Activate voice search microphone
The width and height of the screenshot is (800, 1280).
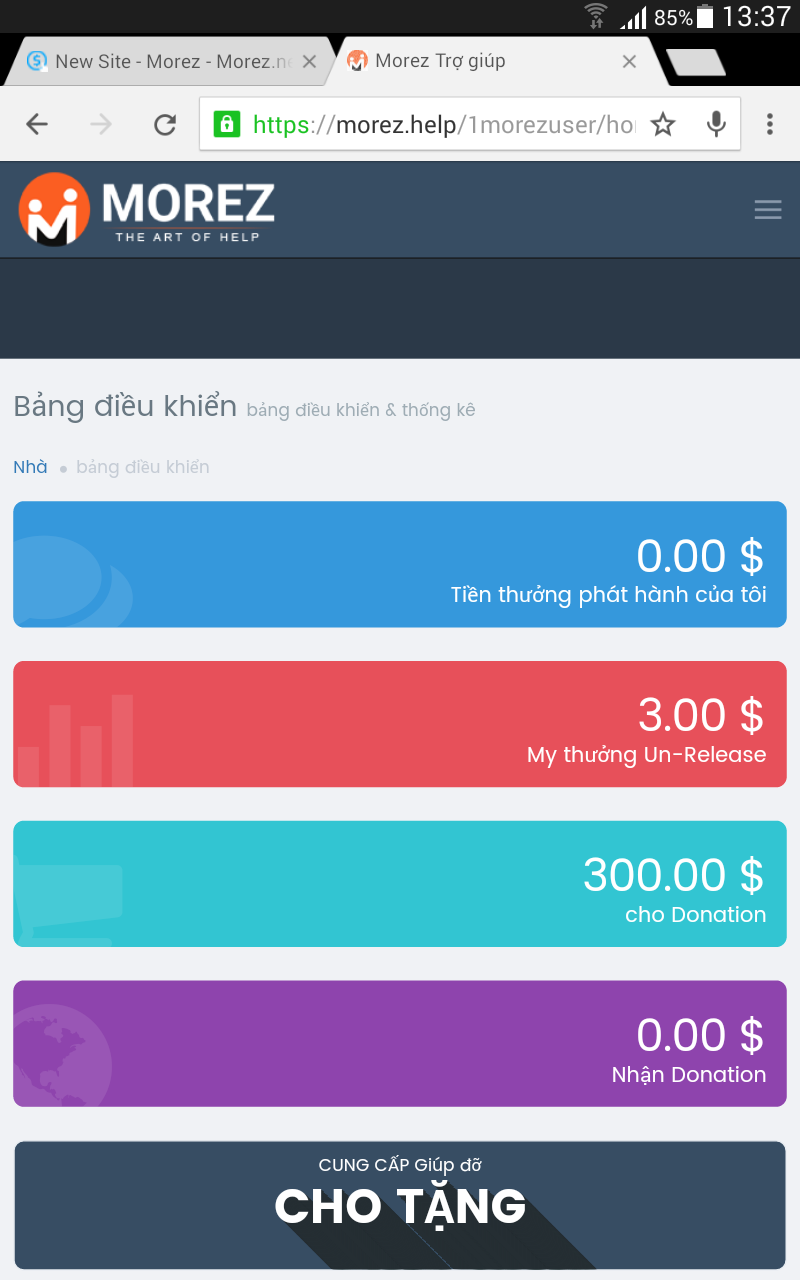716,124
